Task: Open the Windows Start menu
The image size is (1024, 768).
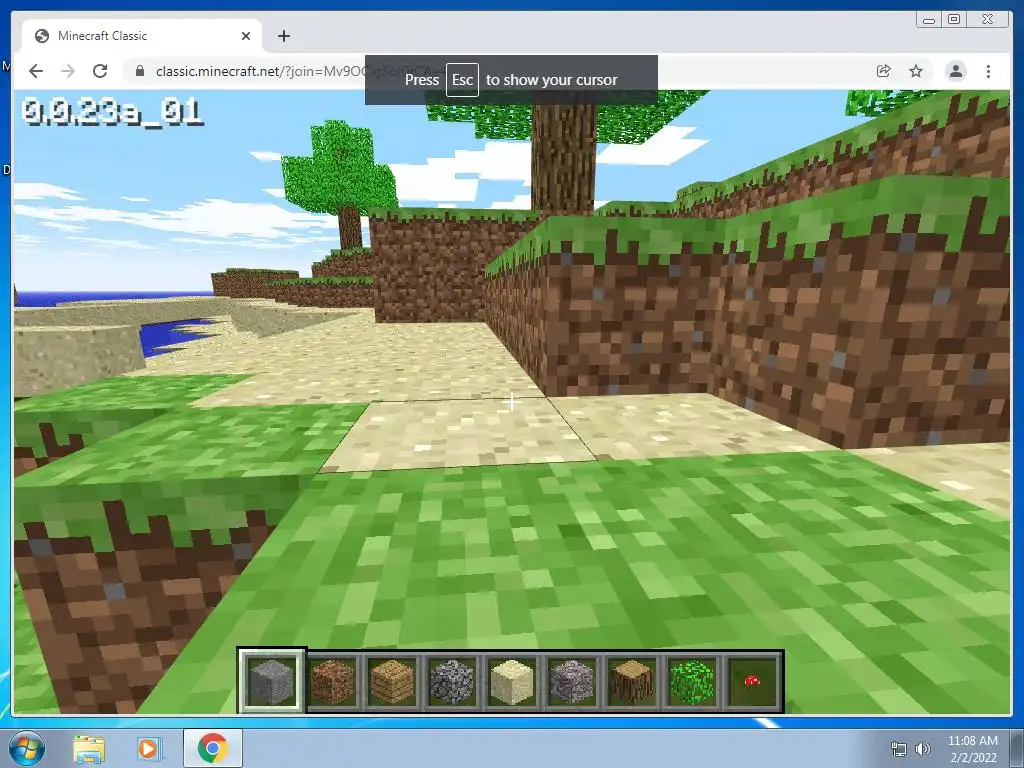Action: (27, 748)
